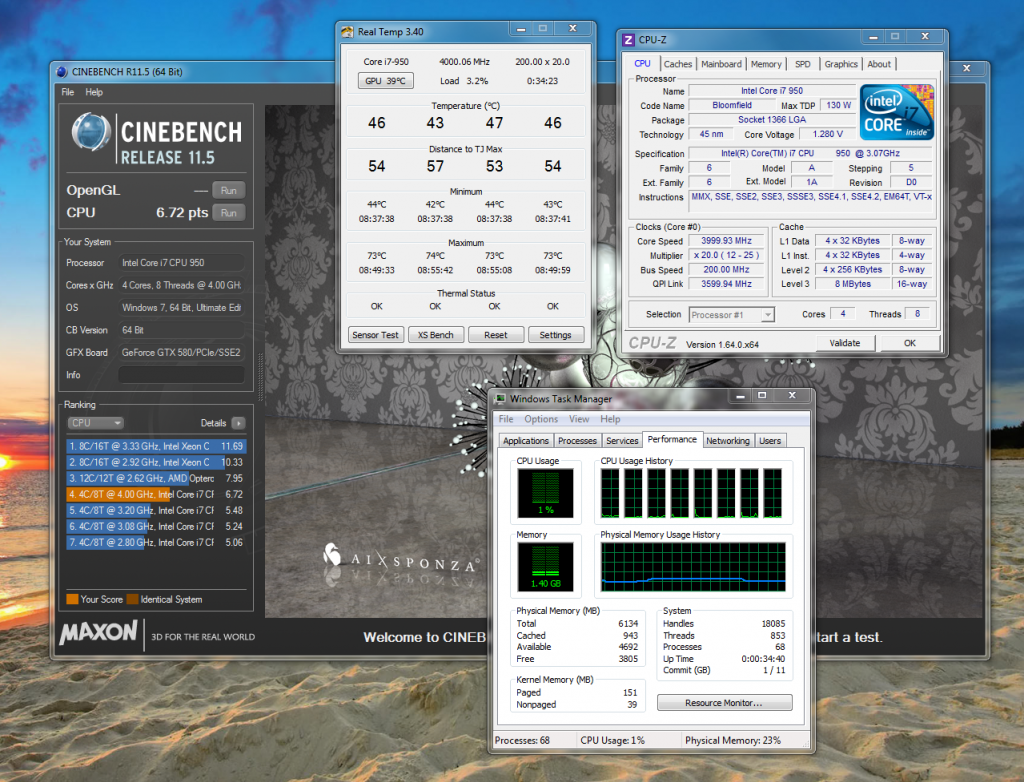1024x782 pixels.
Task: Switch to the Graphics tab in CPU-Z
Action: click(x=840, y=64)
